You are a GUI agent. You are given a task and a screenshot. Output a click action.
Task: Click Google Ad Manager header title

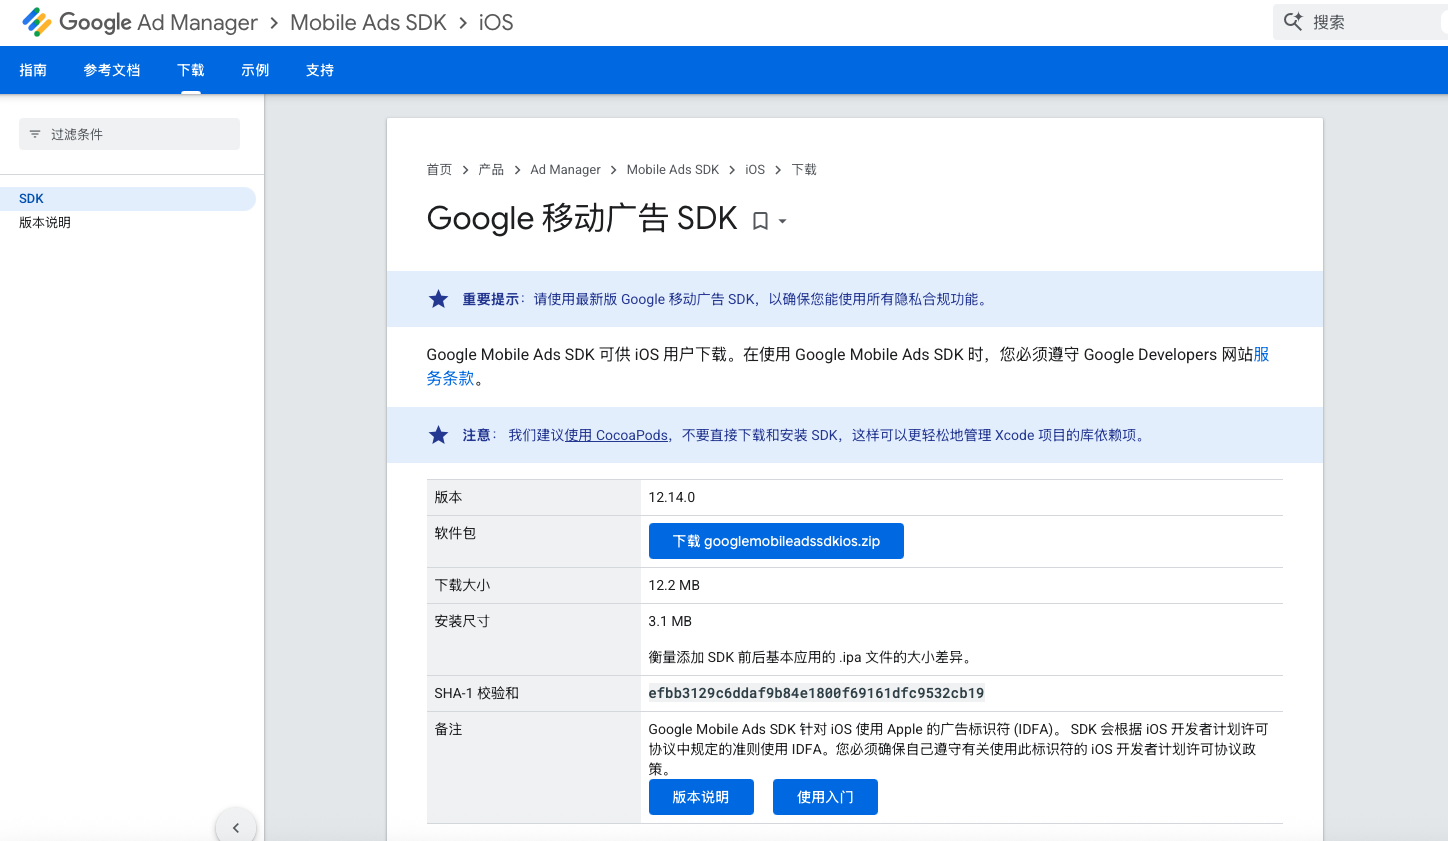(x=158, y=22)
